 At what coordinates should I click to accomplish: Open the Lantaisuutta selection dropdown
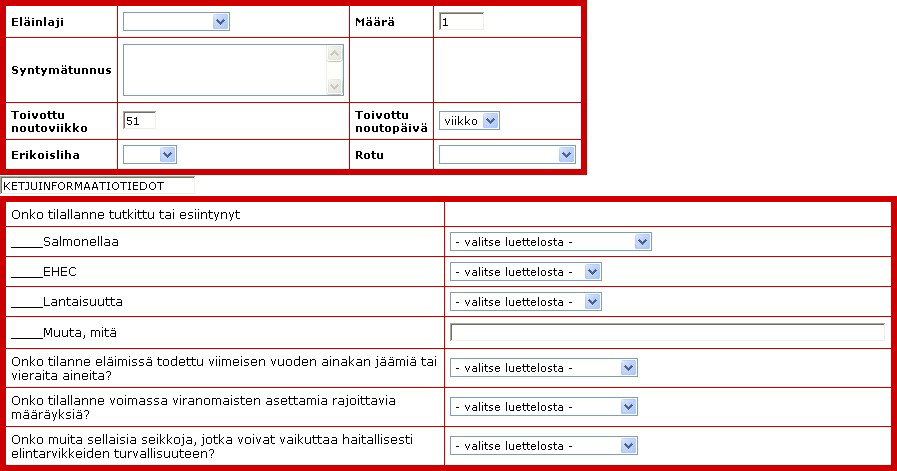pos(526,302)
